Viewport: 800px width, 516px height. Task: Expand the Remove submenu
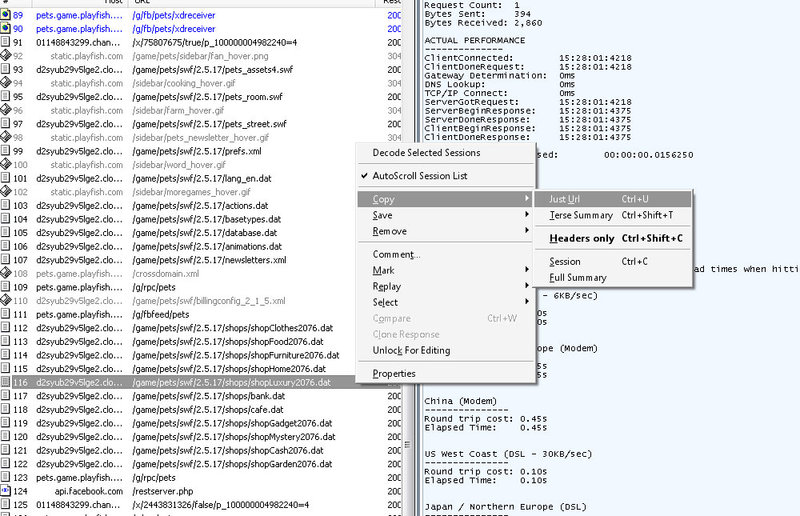point(446,231)
